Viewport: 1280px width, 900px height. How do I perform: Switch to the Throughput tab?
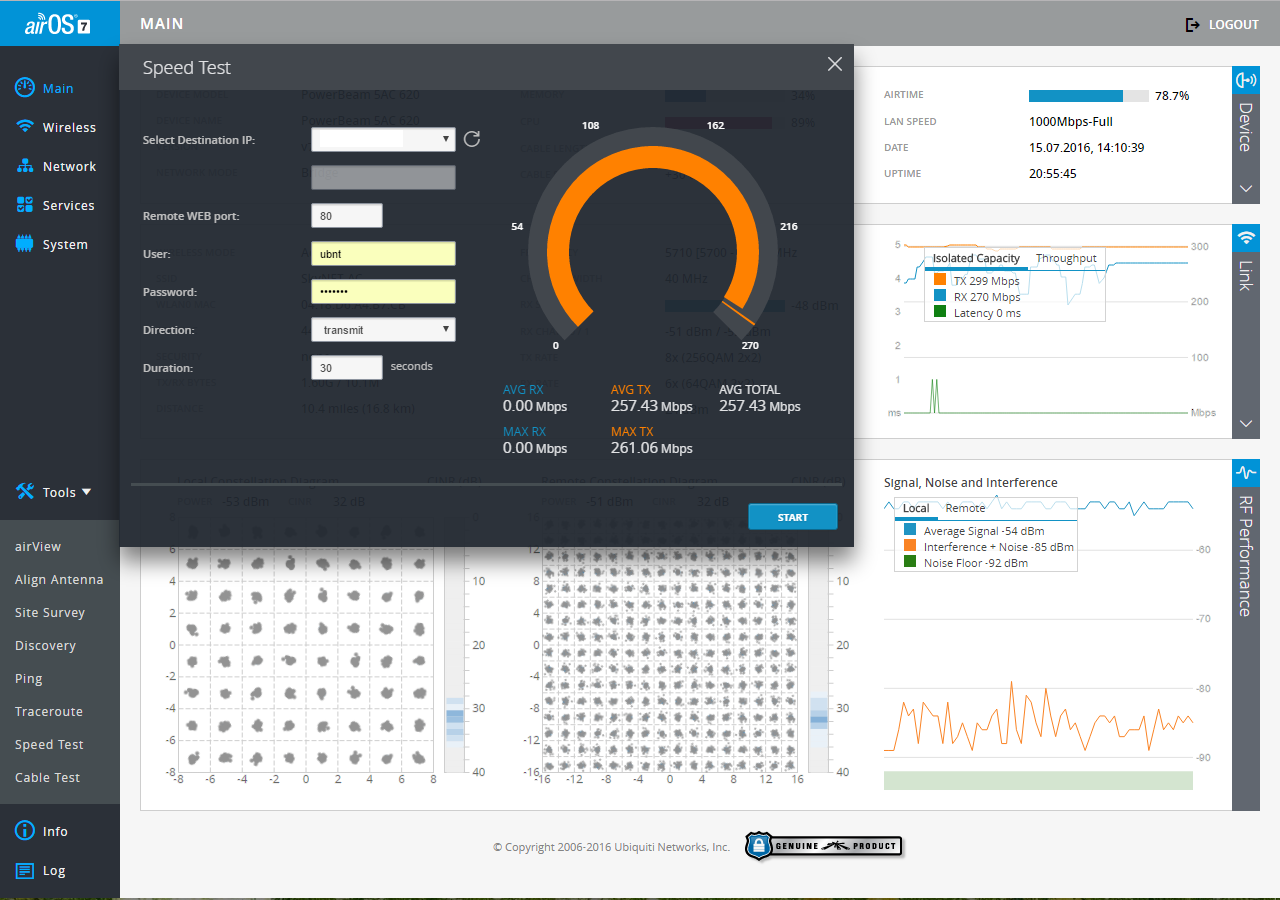point(1066,258)
